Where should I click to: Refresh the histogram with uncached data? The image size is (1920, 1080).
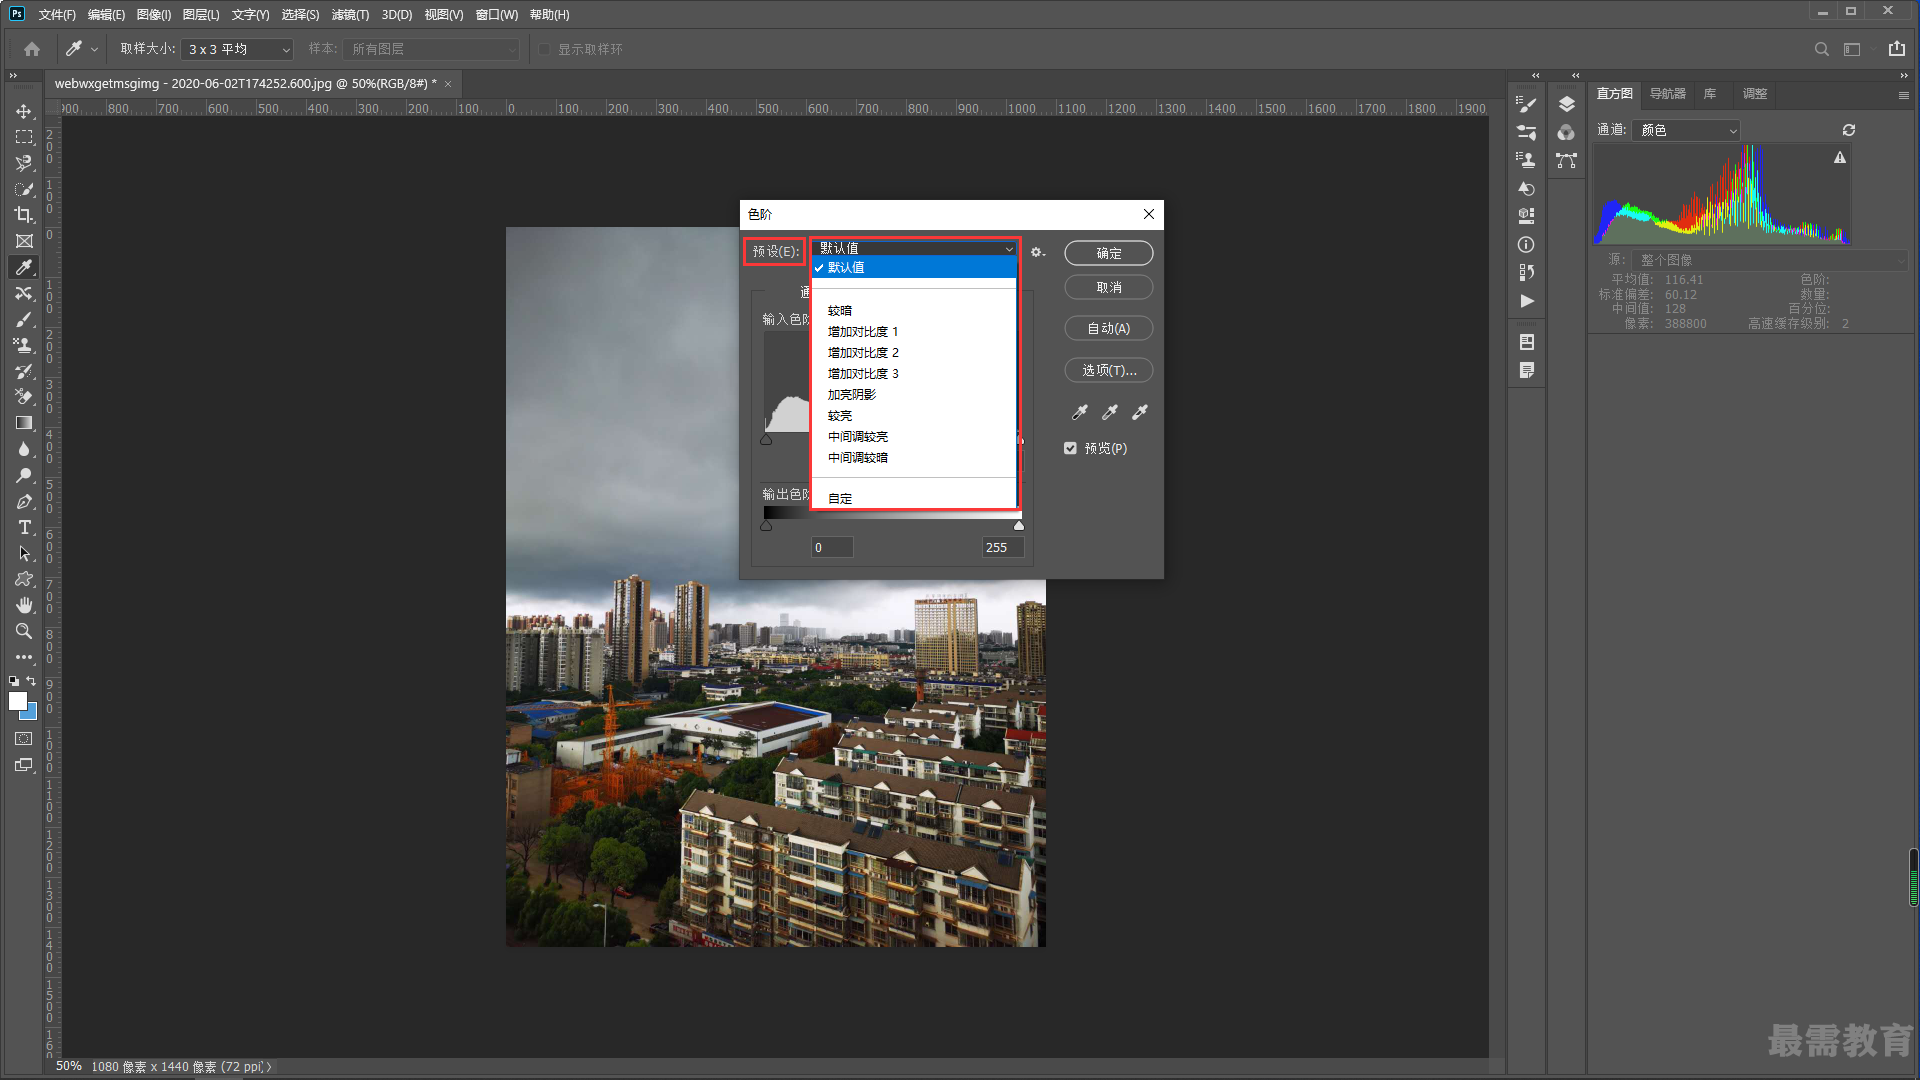tap(1849, 130)
